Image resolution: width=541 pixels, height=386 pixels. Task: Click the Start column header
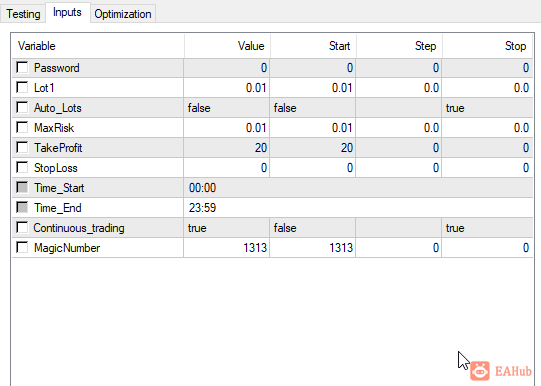[313, 46]
